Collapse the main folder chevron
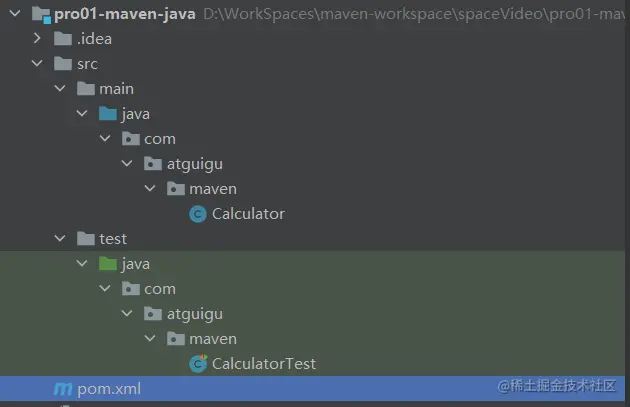The height and width of the screenshot is (407, 630). pos(60,89)
